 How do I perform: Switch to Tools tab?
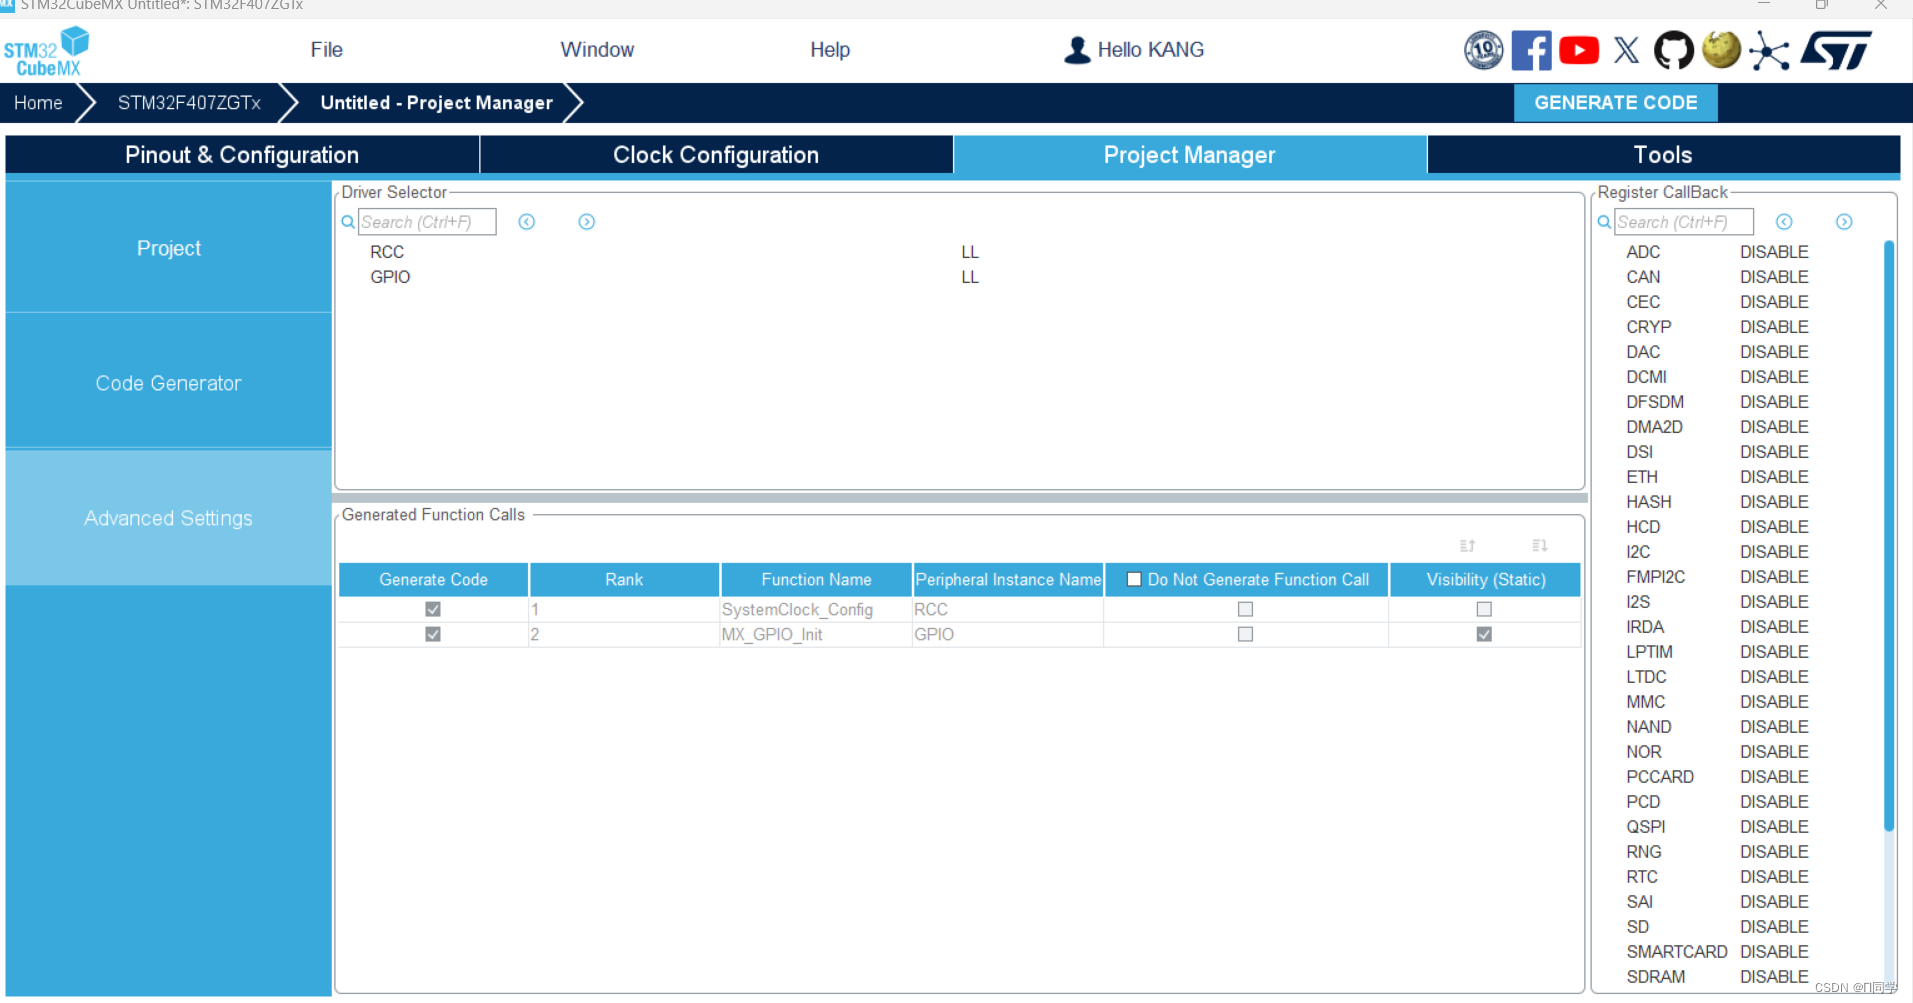click(x=1663, y=155)
